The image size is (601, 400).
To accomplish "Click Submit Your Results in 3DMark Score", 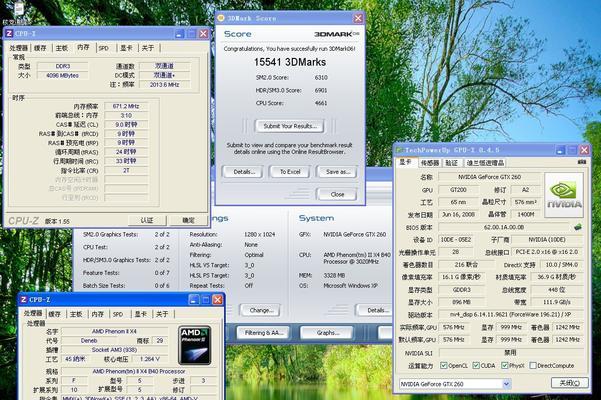I will 290,126.
